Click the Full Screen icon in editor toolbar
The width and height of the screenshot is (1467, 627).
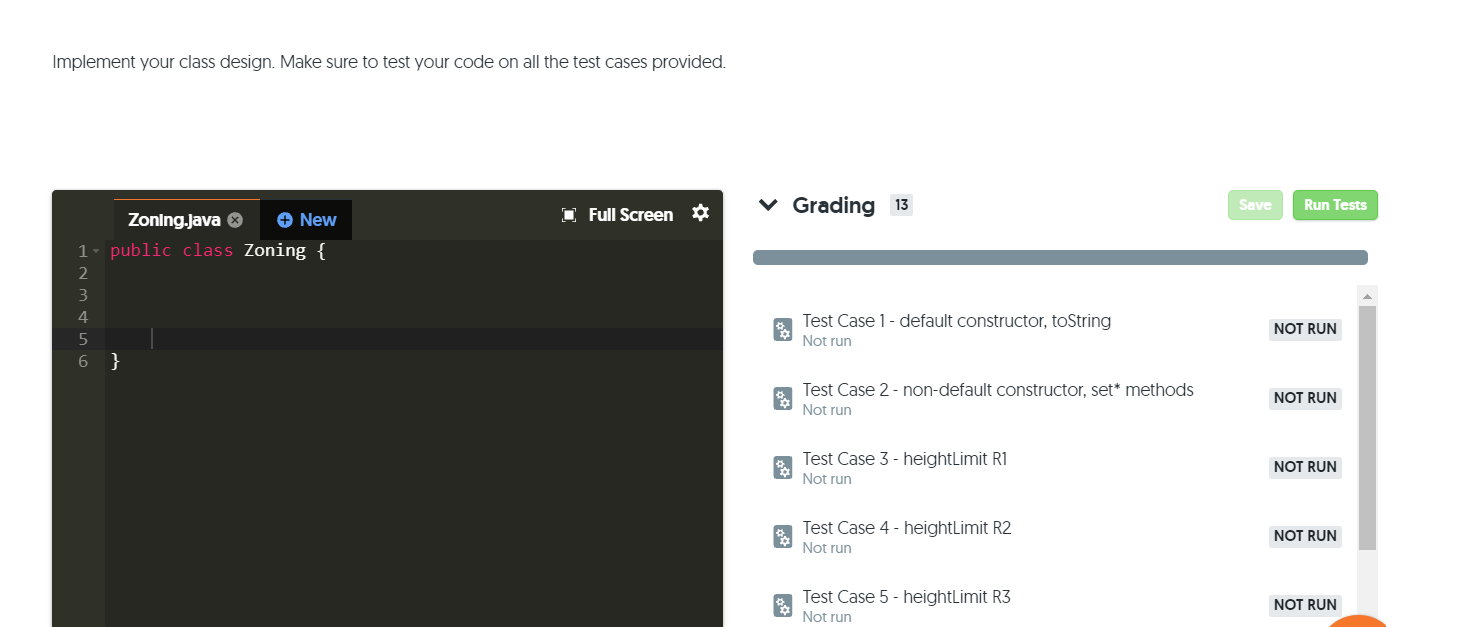point(569,214)
